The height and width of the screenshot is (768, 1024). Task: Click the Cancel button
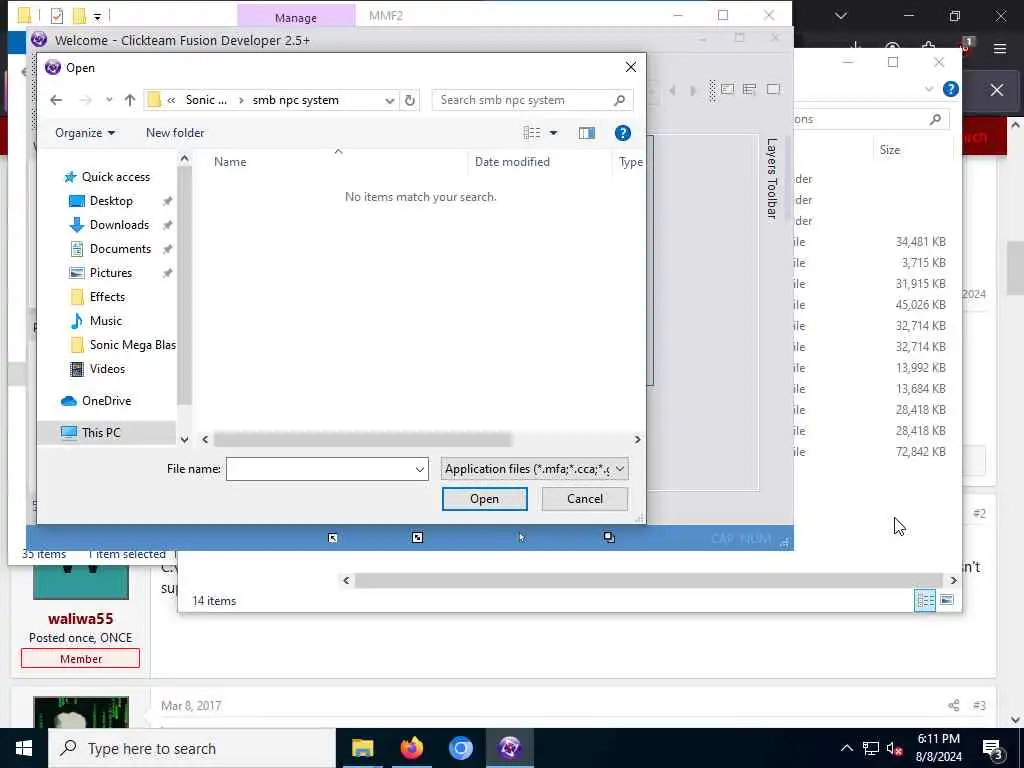pos(584,499)
